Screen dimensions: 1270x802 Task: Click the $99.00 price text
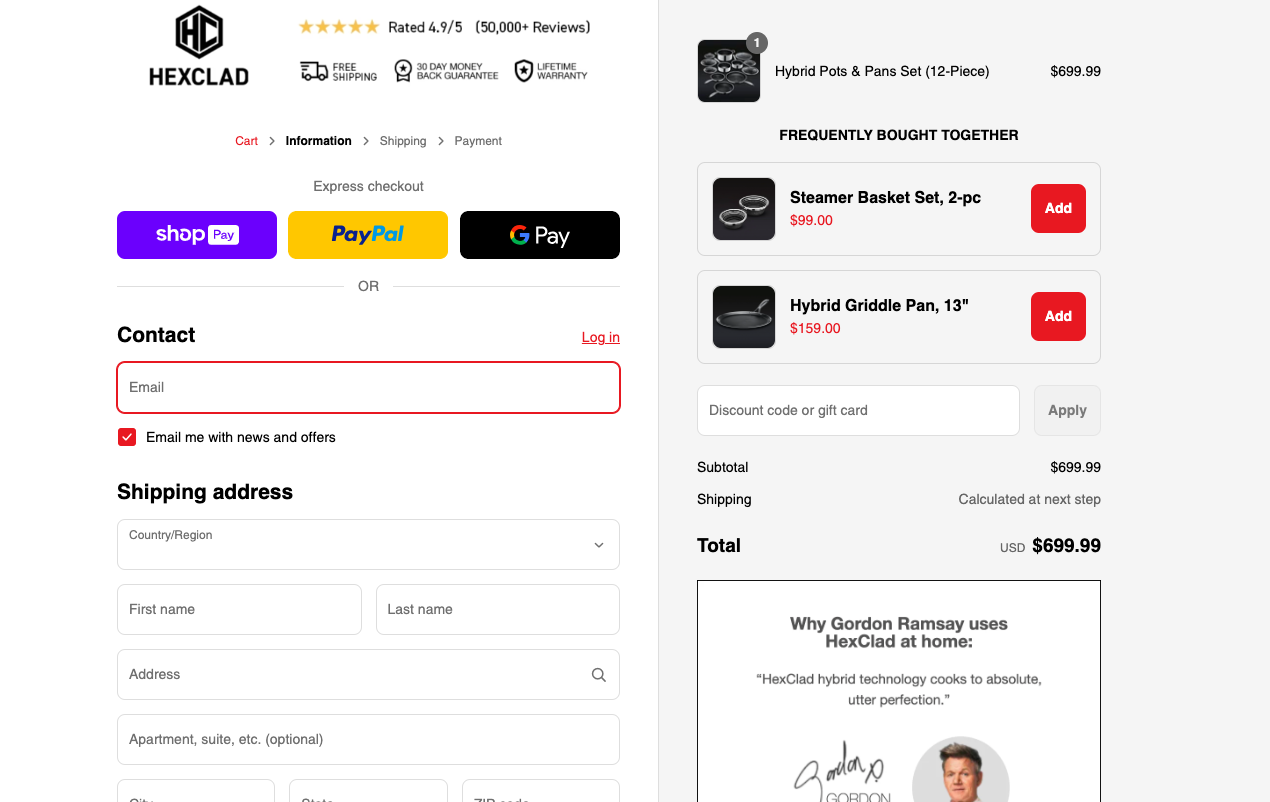coord(811,220)
